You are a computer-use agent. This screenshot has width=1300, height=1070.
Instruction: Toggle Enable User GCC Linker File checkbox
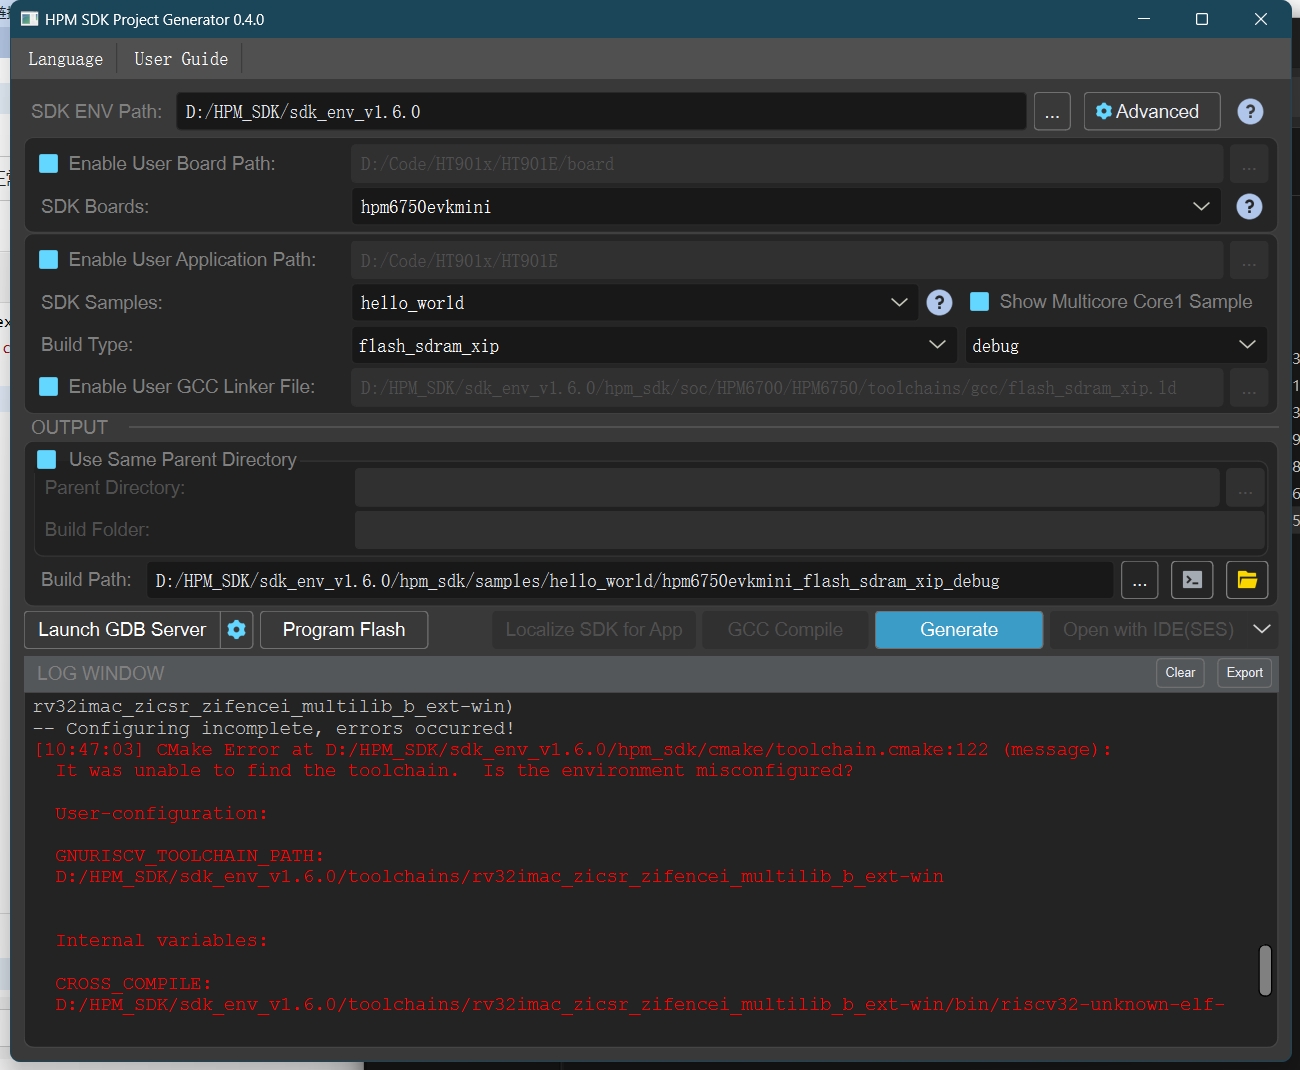click(48, 387)
